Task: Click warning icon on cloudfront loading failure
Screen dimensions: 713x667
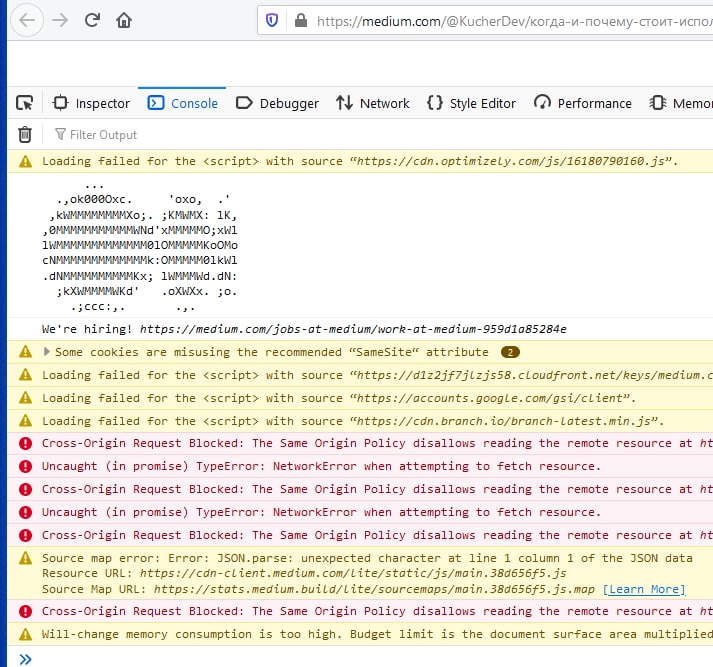Action: (x=25, y=375)
